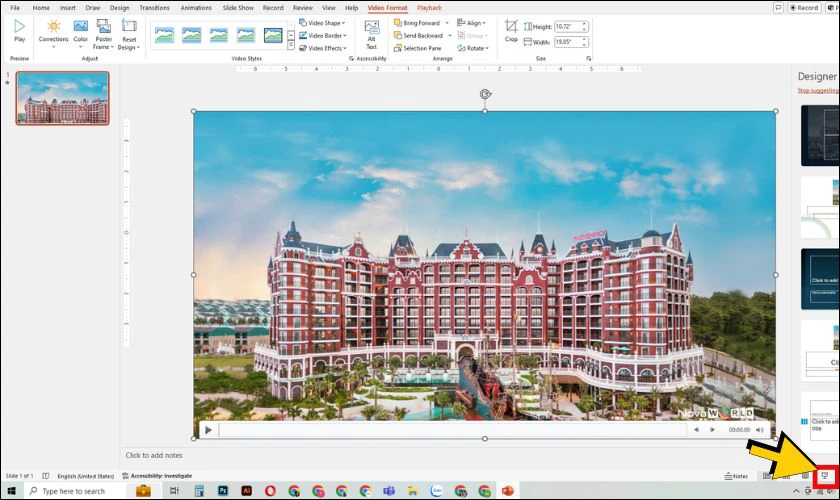This screenshot has height=500, width=840.
Task: Toggle the Notes pane button
Action: (x=736, y=476)
